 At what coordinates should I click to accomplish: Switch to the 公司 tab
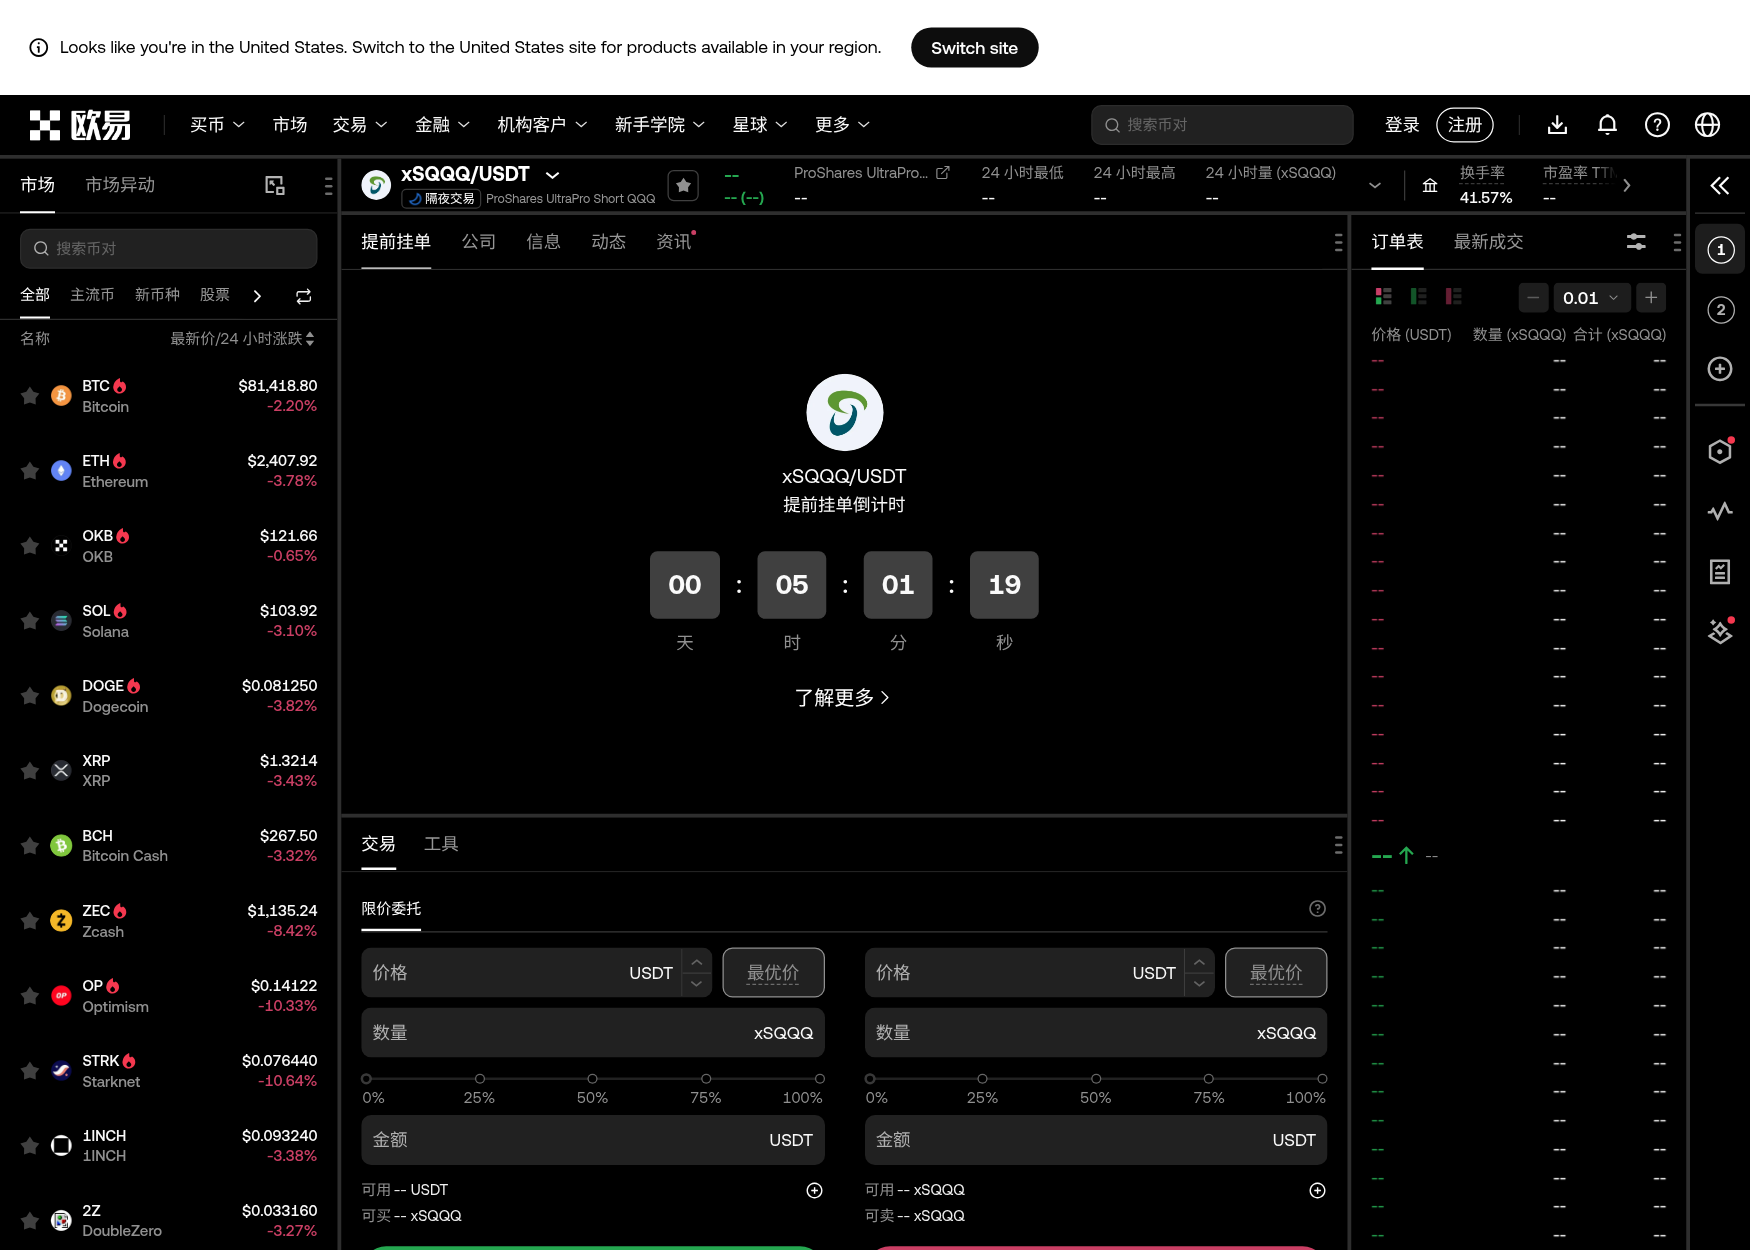(479, 242)
